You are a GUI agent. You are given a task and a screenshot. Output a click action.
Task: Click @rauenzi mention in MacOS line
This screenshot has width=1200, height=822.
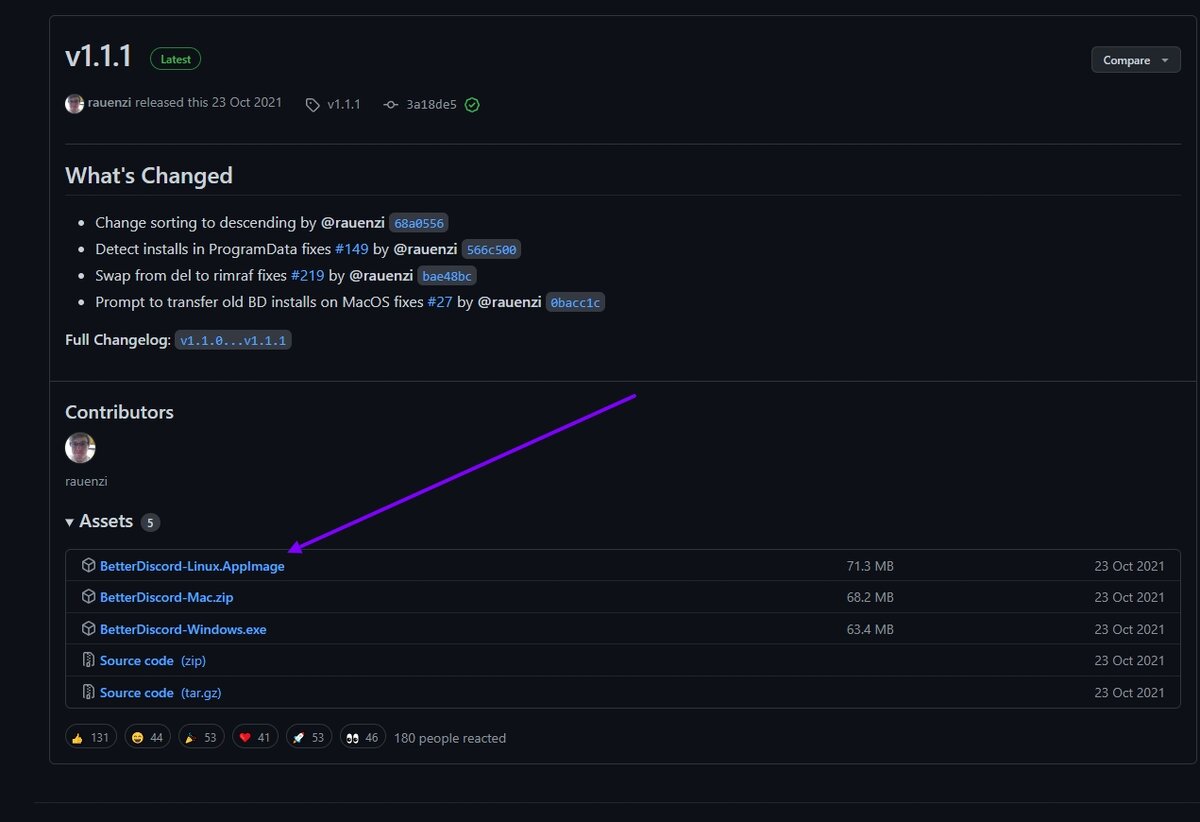point(510,301)
